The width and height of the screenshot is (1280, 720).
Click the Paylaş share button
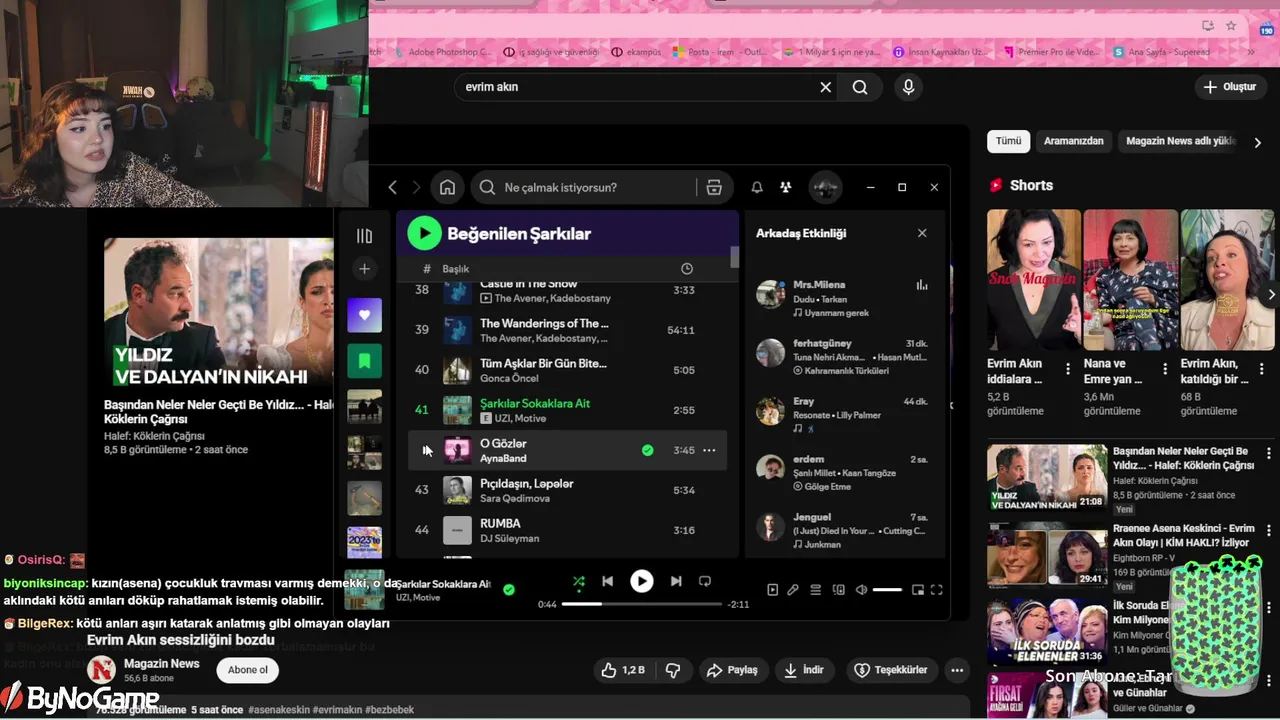(x=733, y=670)
